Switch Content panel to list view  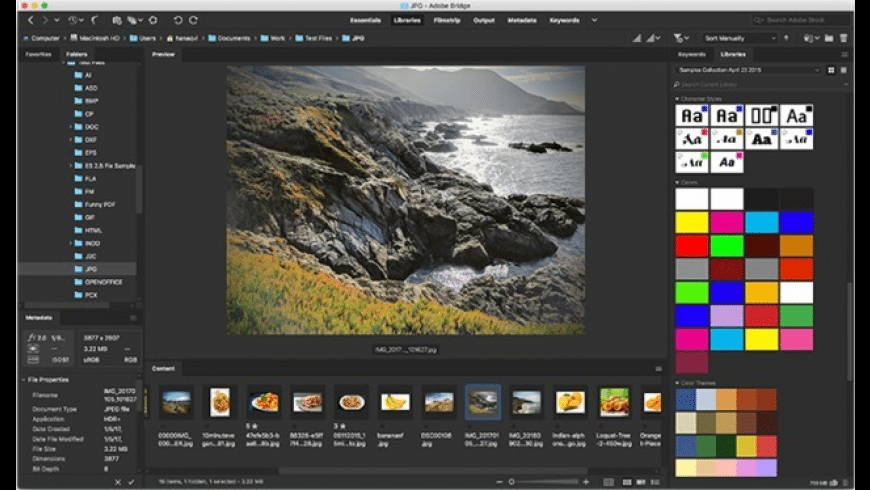point(657,482)
